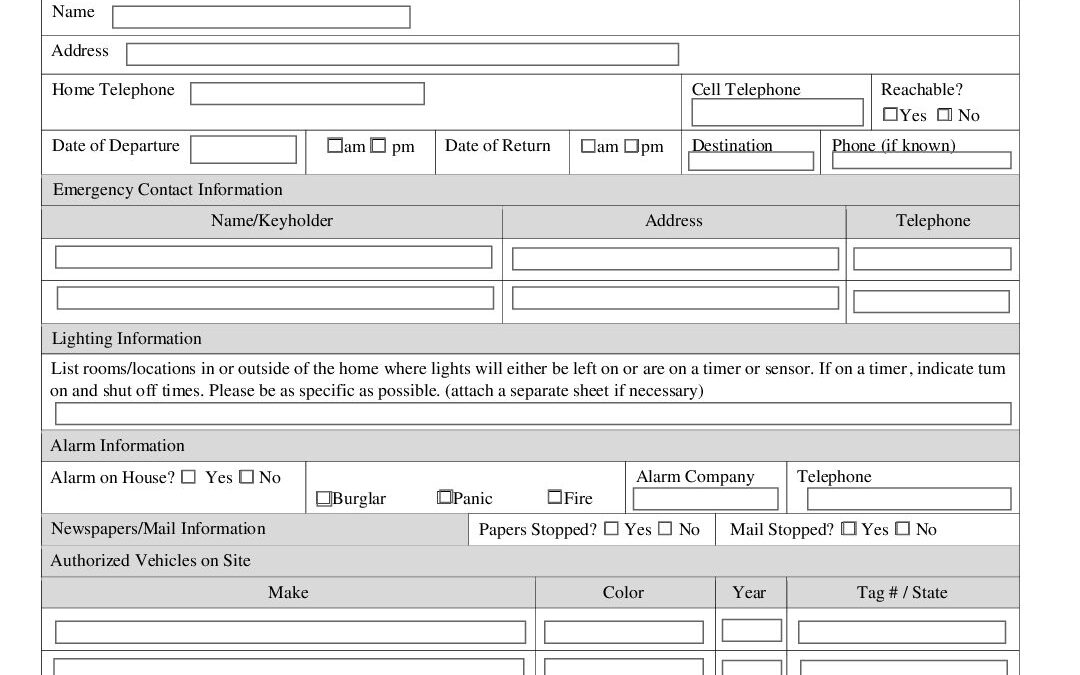Focus the Address text field

click(402, 54)
